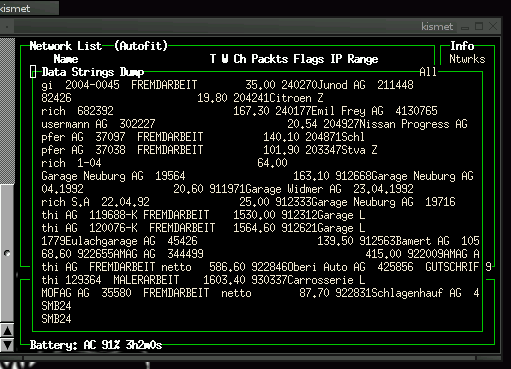
Task: Select the kismet taskbar tab at top
Action: pyautogui.click(x=28, y=8)
